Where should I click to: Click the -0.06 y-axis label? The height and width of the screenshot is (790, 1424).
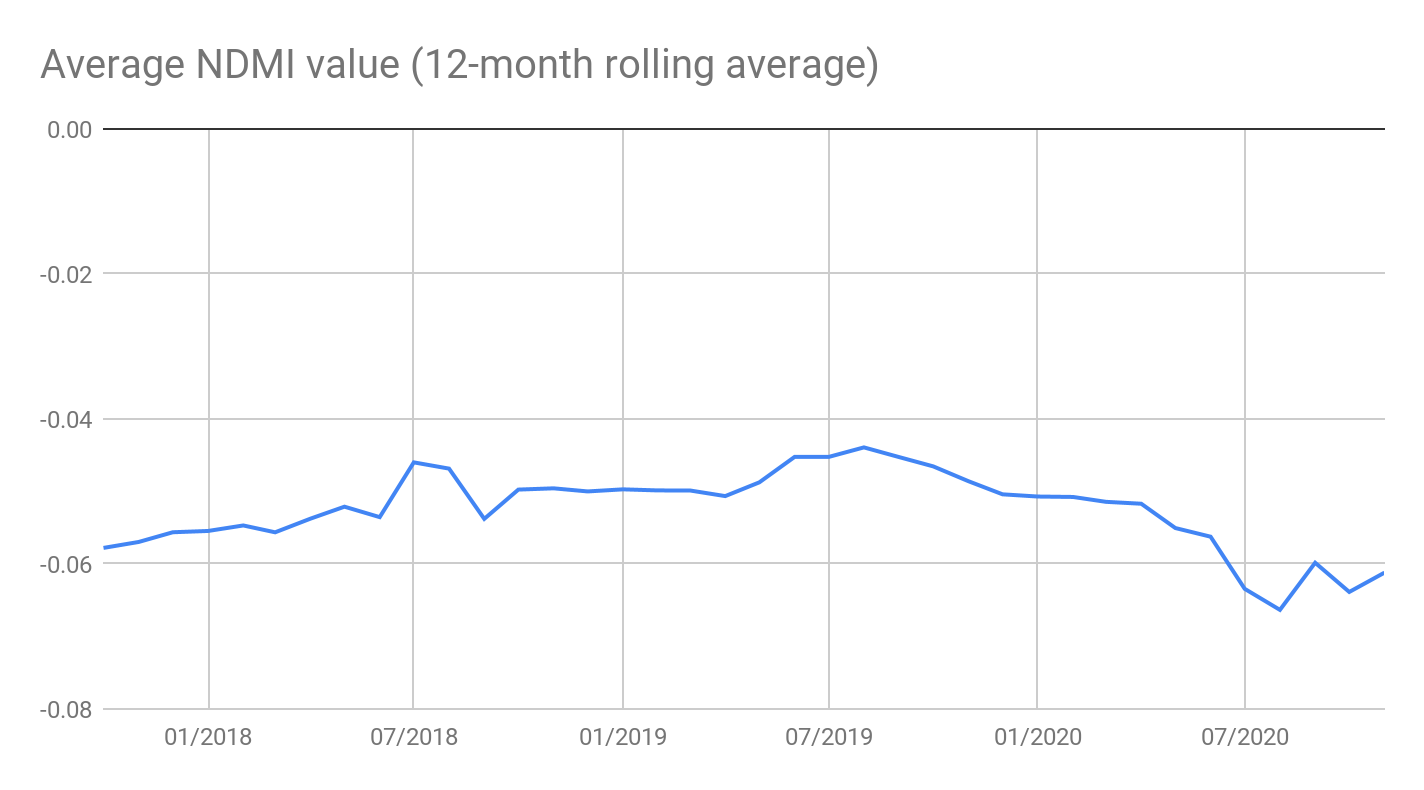tap(66, 564)
